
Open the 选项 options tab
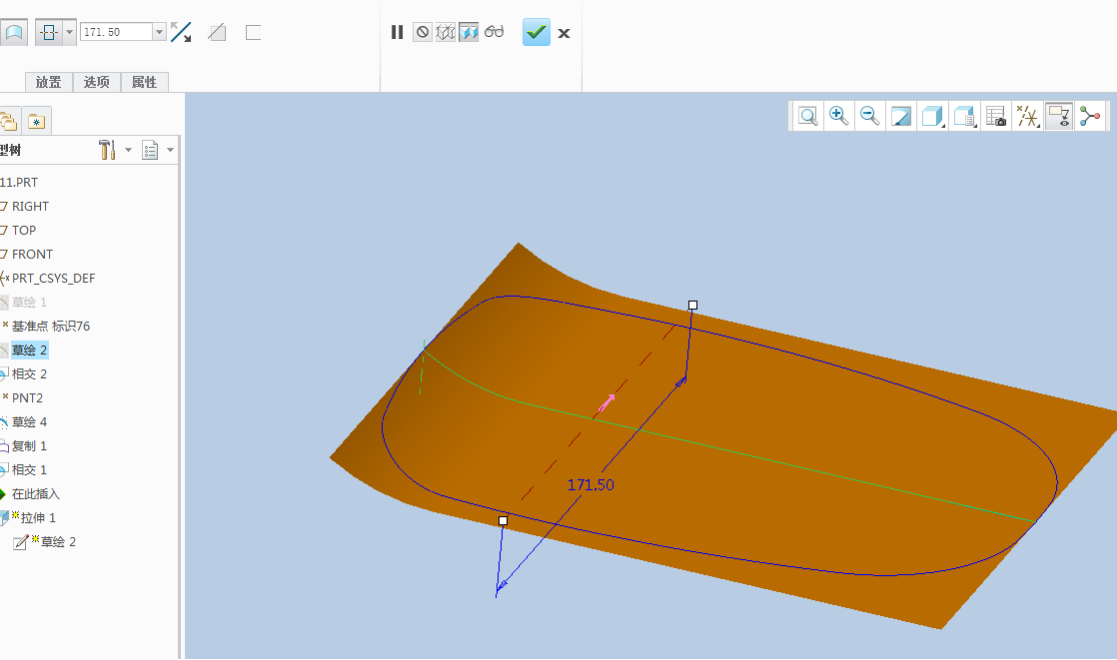point(97,82)
